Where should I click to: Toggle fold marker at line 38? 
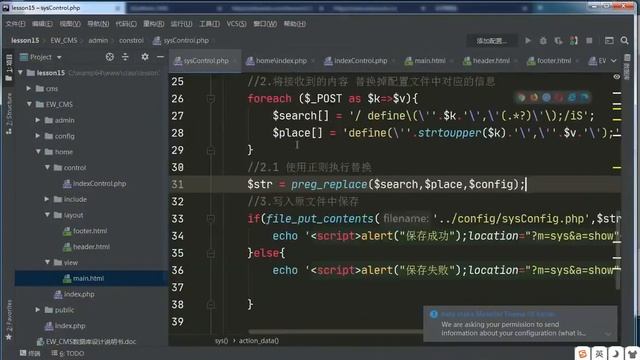coord(211,304)
